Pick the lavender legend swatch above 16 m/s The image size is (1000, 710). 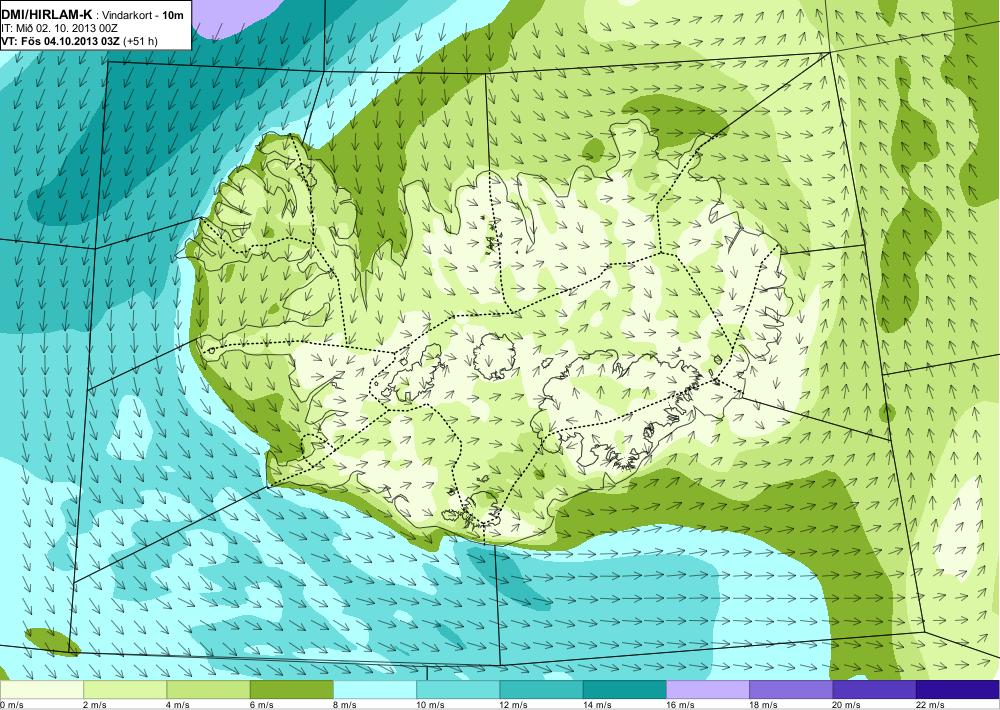(x=708, y=690)
